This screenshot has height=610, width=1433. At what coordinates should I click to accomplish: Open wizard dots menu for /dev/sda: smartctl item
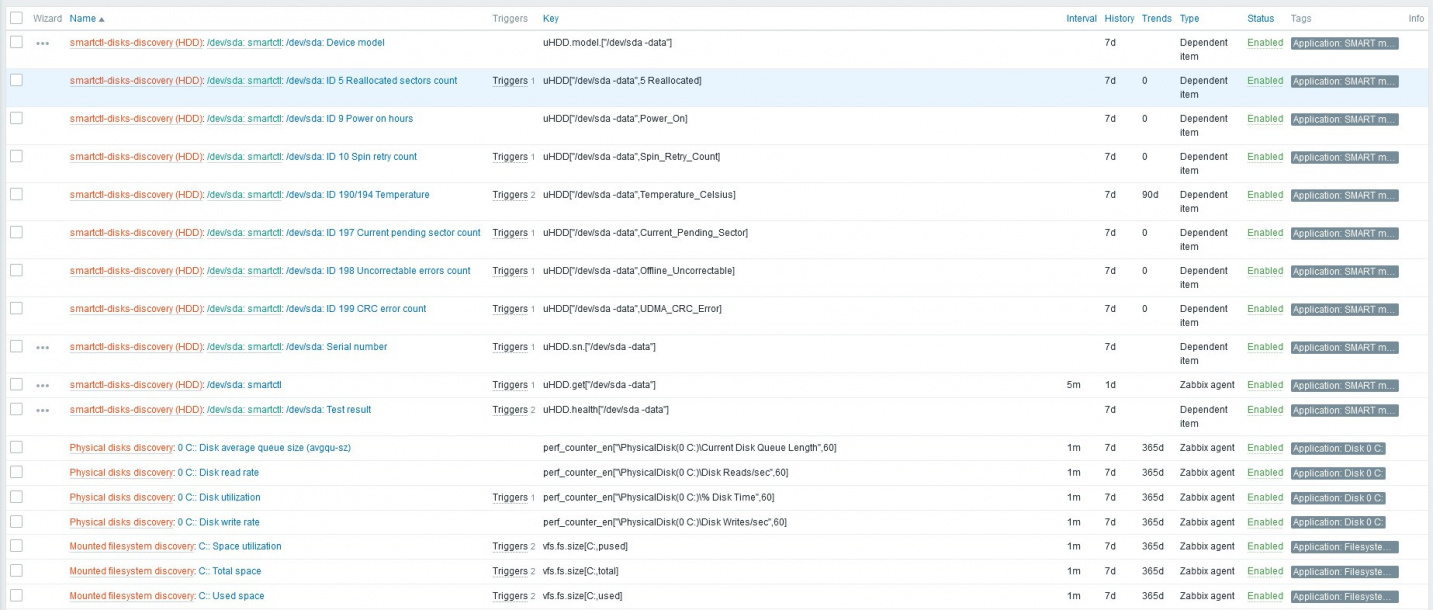pos(42,385)
